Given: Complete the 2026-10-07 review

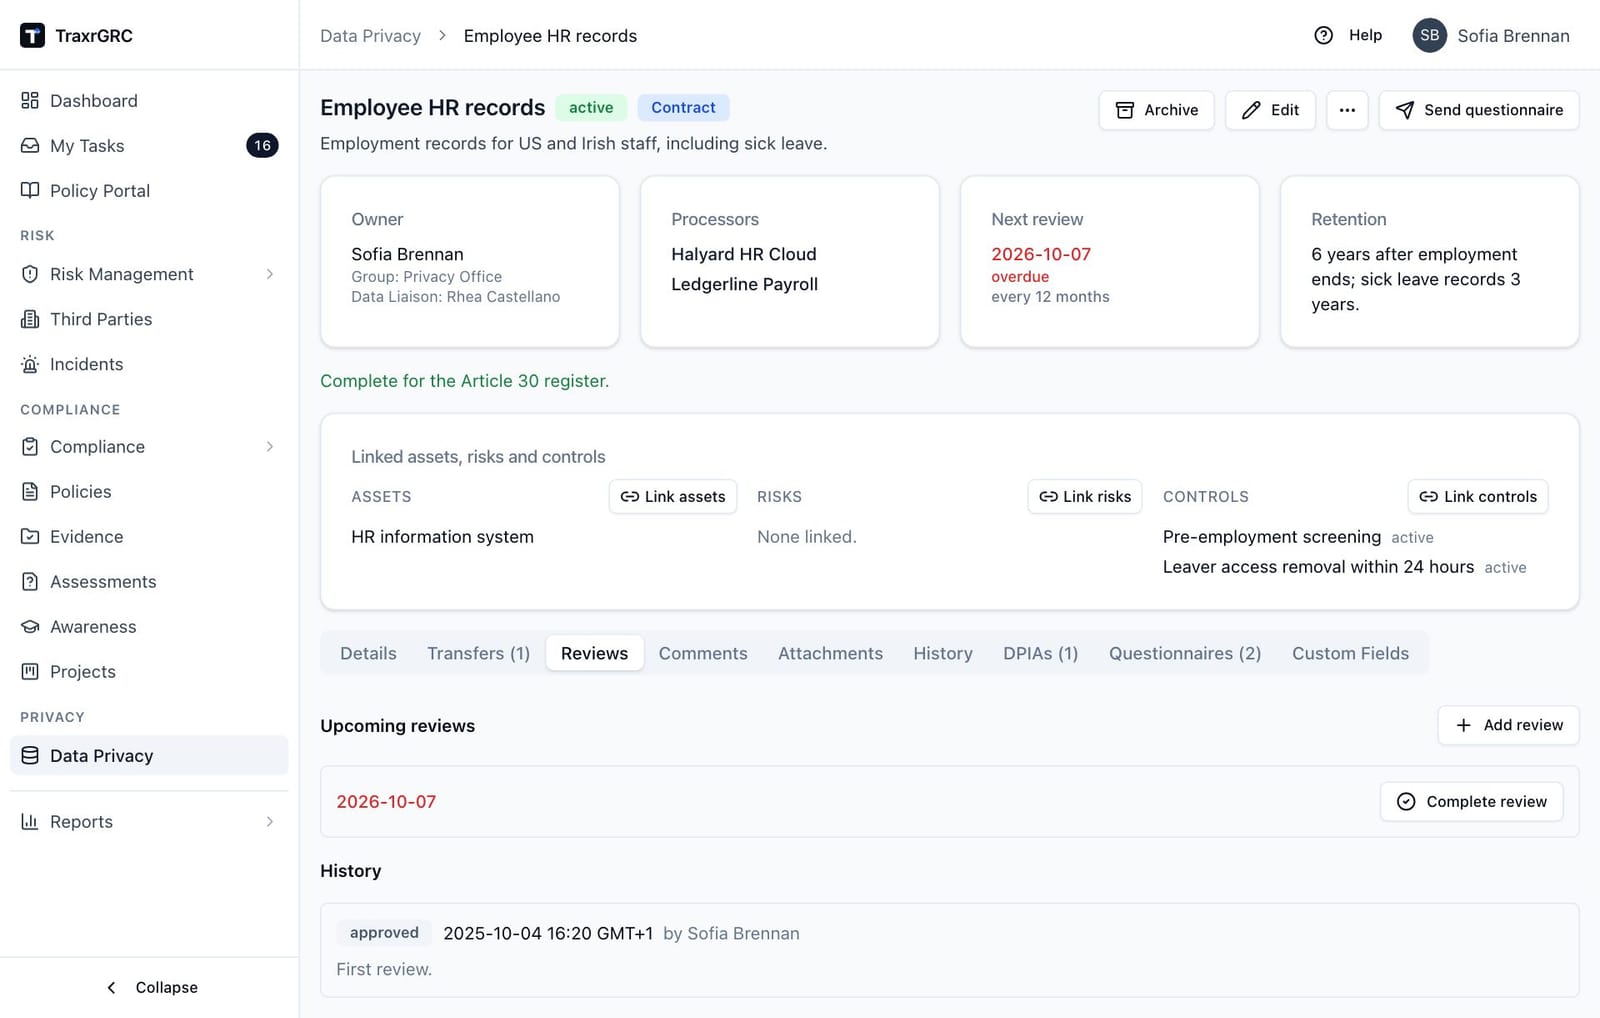Looking at the screenshot, I should pos(1471,802).
